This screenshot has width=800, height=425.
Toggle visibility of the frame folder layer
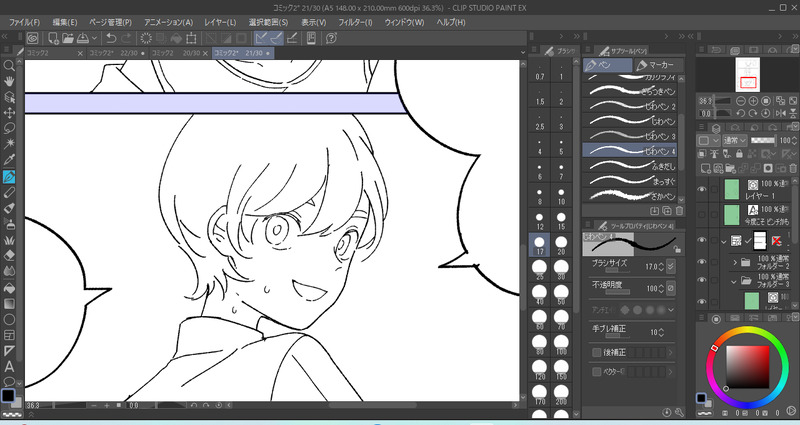click(x=702, y=240)
